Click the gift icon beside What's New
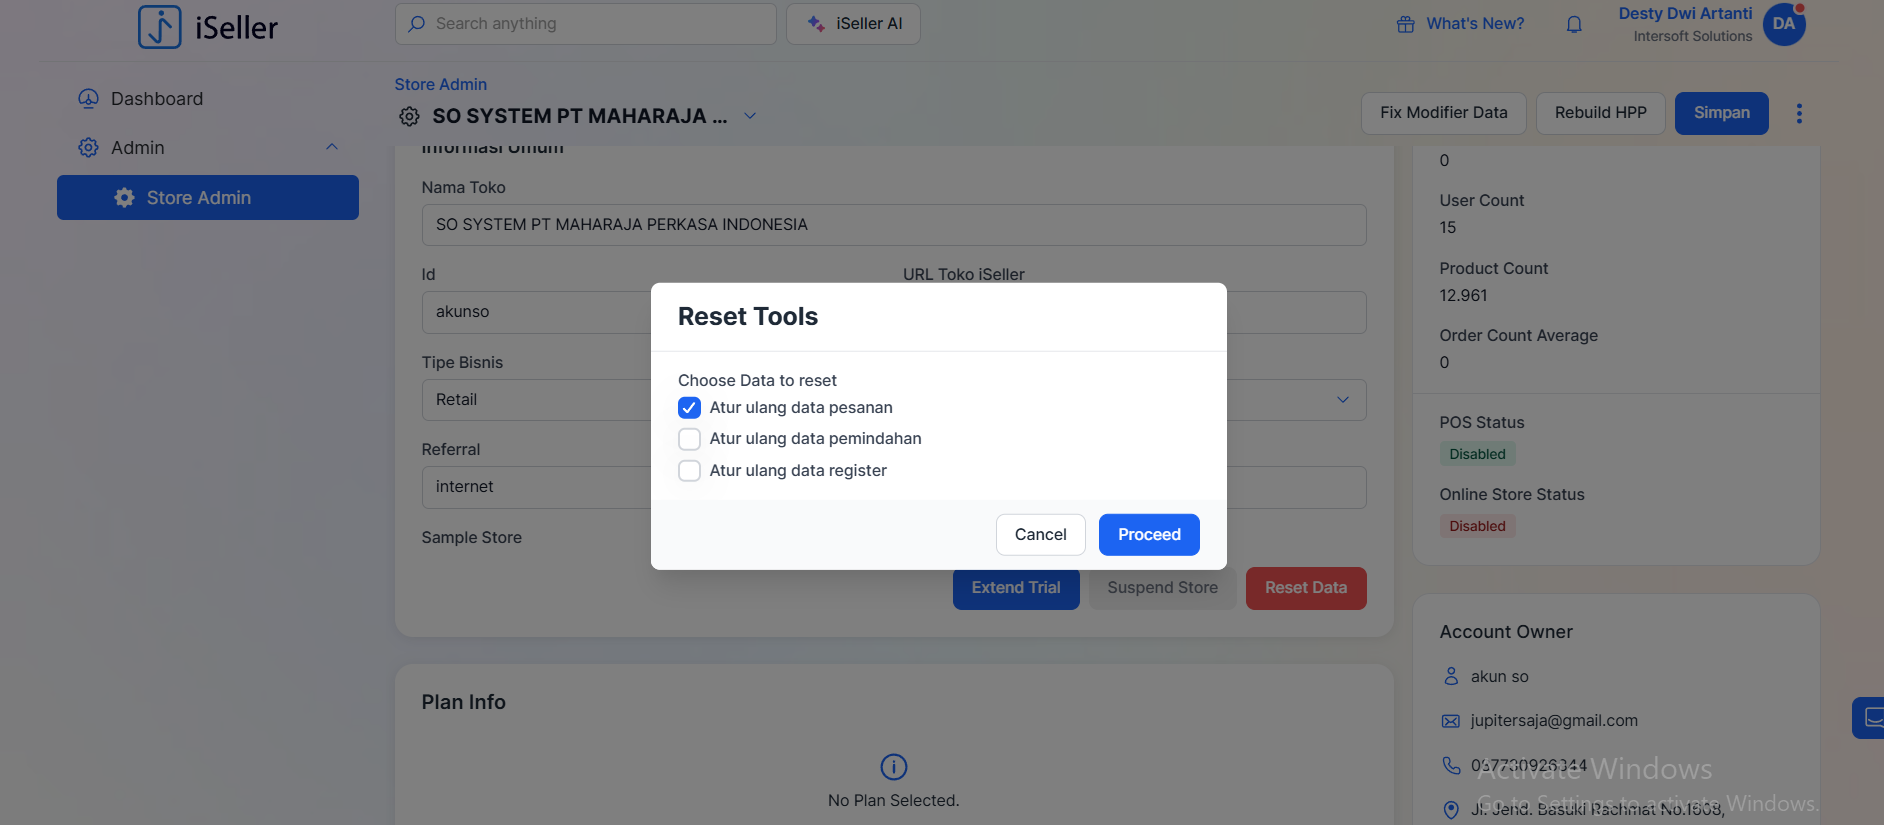The image size is (1884, 825). coord(1405,24)
